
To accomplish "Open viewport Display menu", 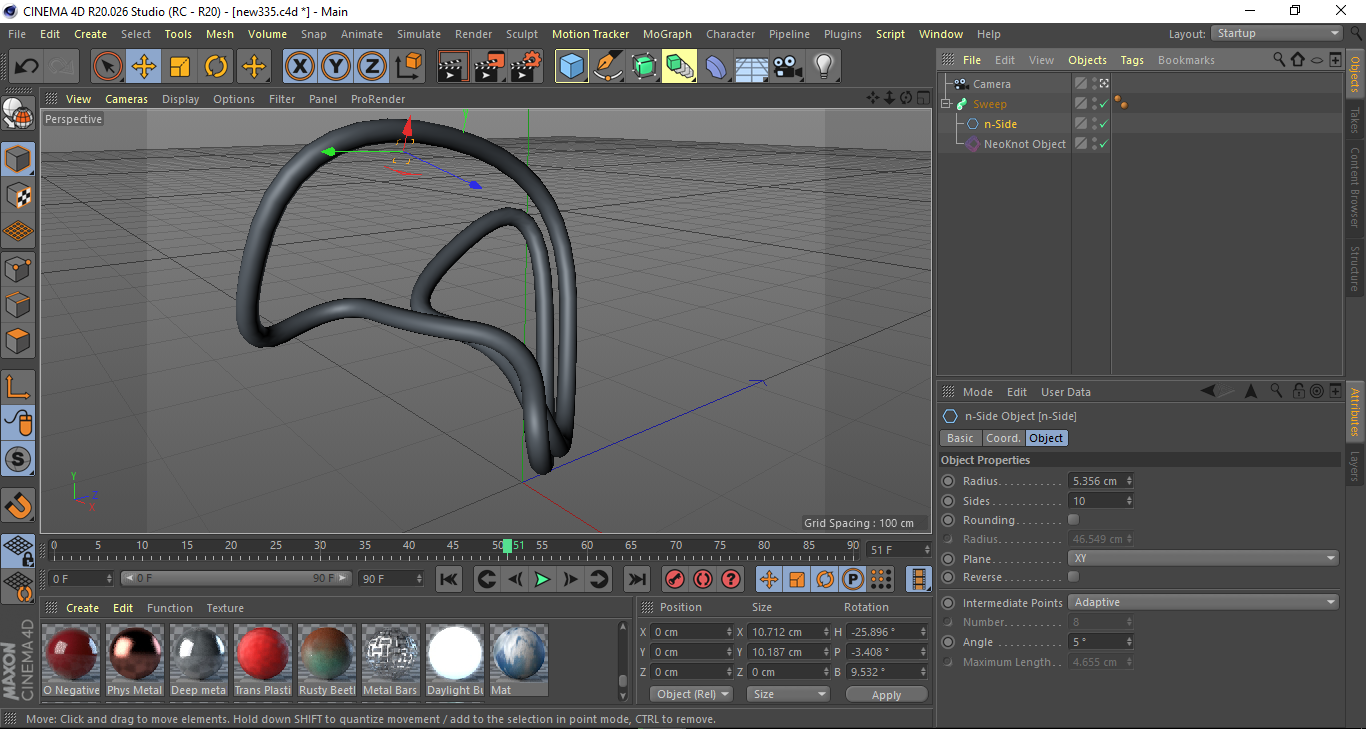I will click(181, 99).
